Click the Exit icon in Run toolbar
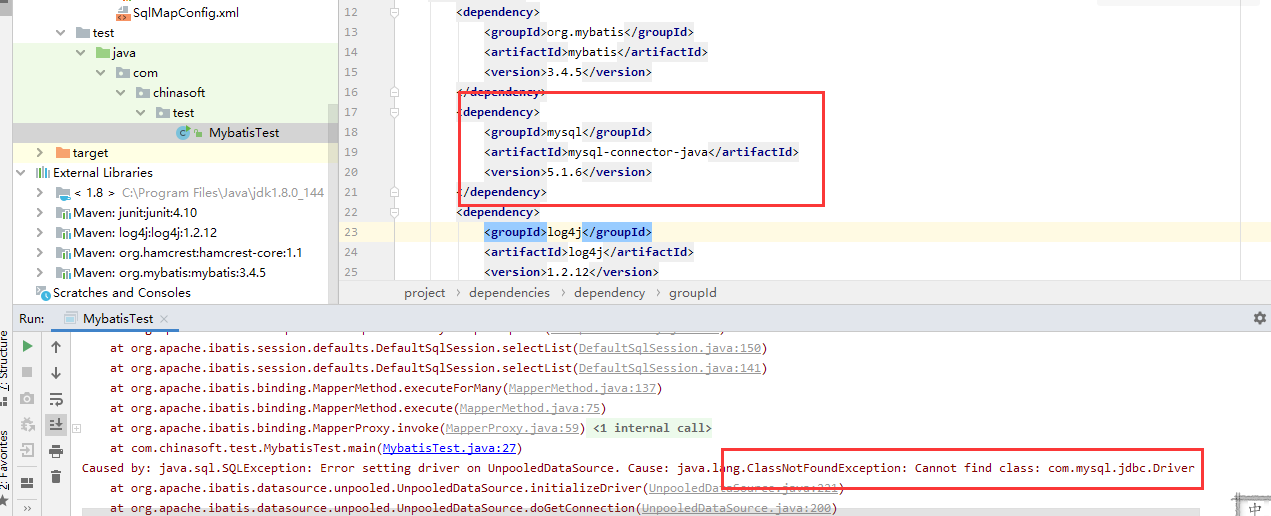Viewport: 1271px width, 516px height. [x=28, y=450]
